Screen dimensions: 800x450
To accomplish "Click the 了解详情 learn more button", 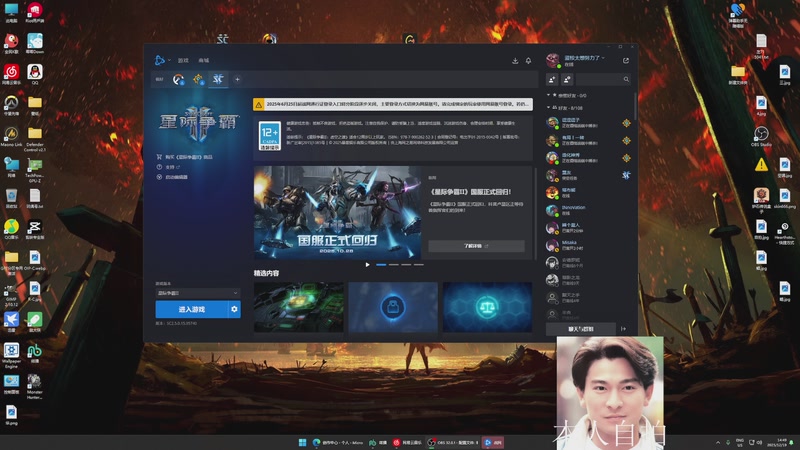I will (x=476, y=246).
